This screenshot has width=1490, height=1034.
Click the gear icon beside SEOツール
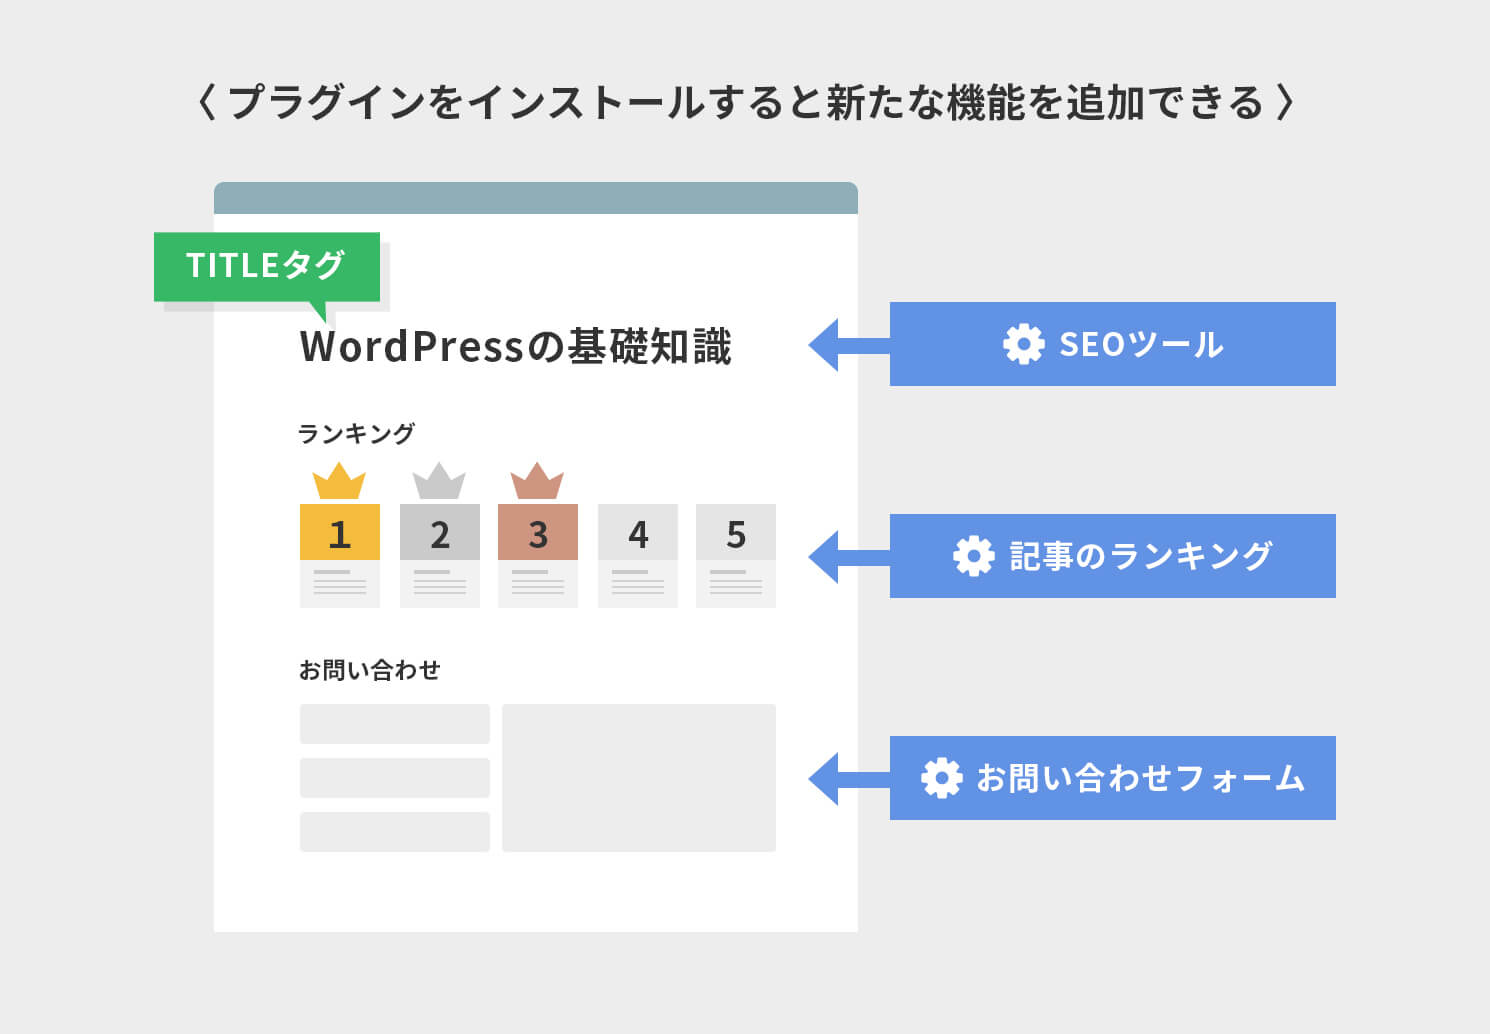point(1023,344)
